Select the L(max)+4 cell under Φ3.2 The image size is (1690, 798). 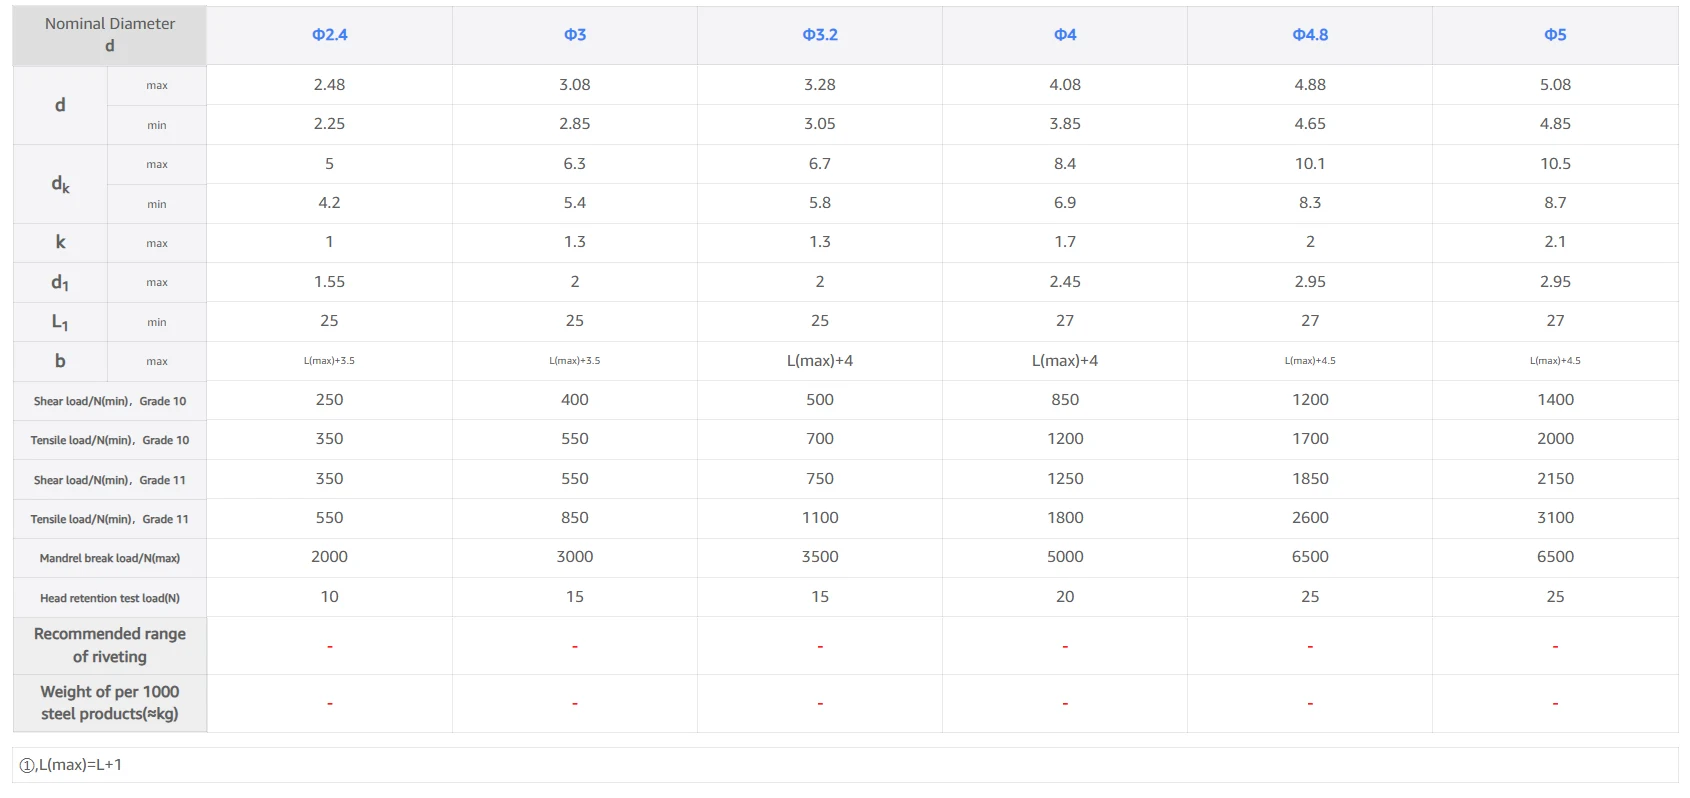click(x=819, y=361)
